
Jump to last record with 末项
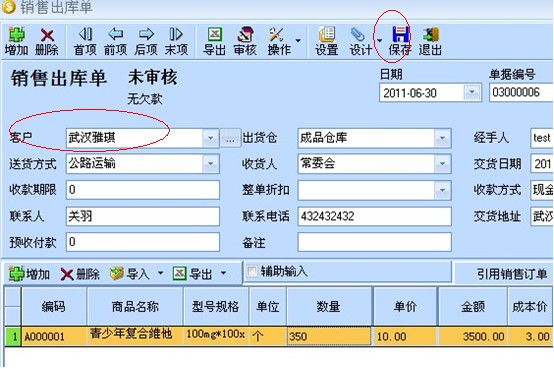click(x=176, y=41)
